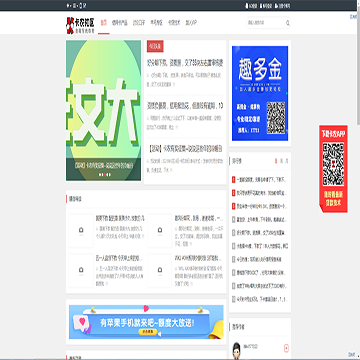Open the third item in the navigation menu
Viewport: 360px width, 360px height.
pyautogui.click(x=138, y=23)
